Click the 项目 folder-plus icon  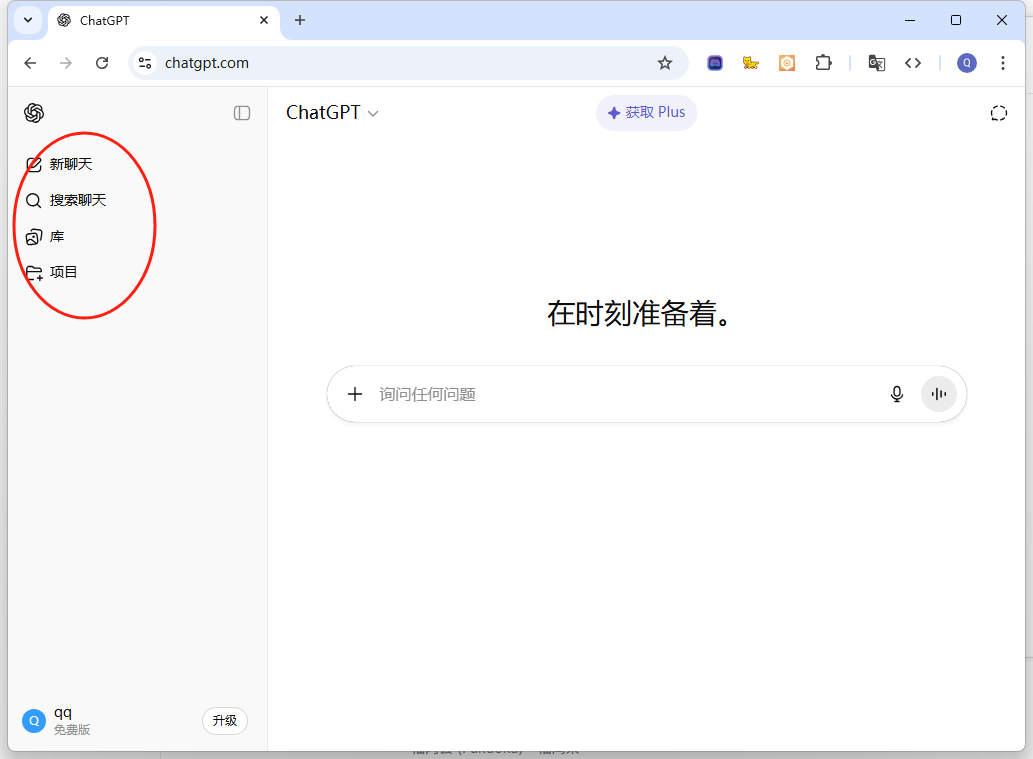point(34,272)
